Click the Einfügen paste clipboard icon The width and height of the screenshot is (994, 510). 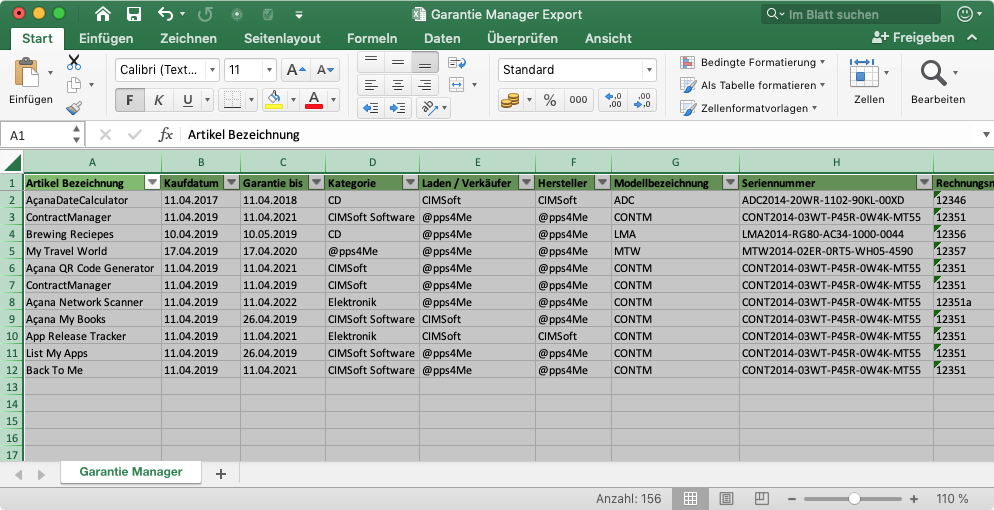(27, 72)
